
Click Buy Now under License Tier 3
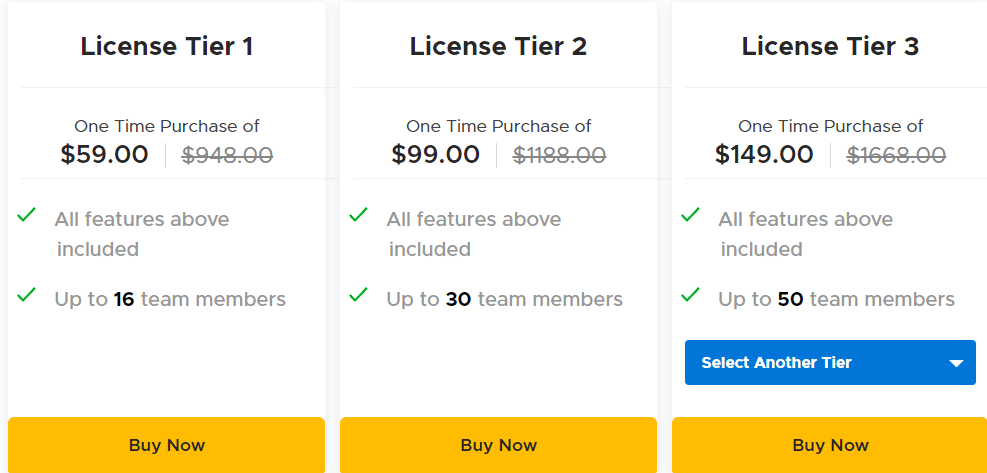point(829,445)
